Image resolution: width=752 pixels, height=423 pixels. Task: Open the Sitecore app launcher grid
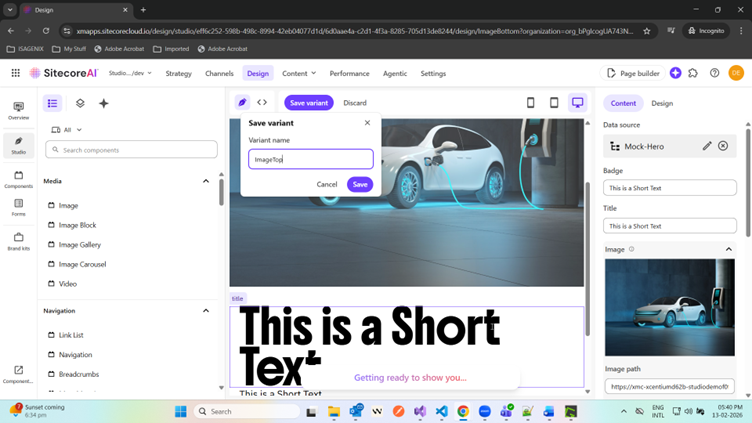(x=15, y=73)
